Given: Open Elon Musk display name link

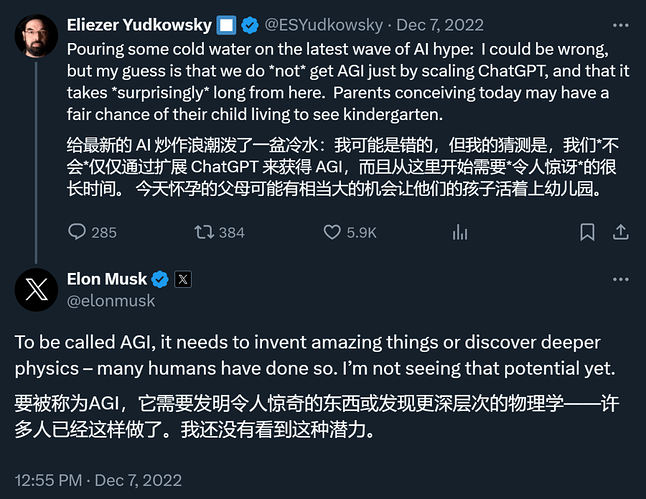Looking at the screenshot, I should point(106,279).
